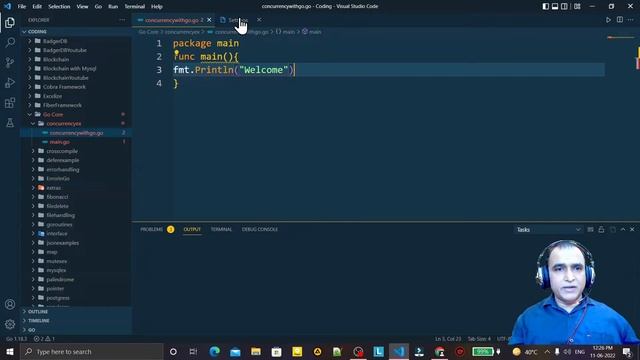This screenshot has width=640, height=360.
Task: Switch to the Terminal panel tab
Action: (x=221, y=229)
